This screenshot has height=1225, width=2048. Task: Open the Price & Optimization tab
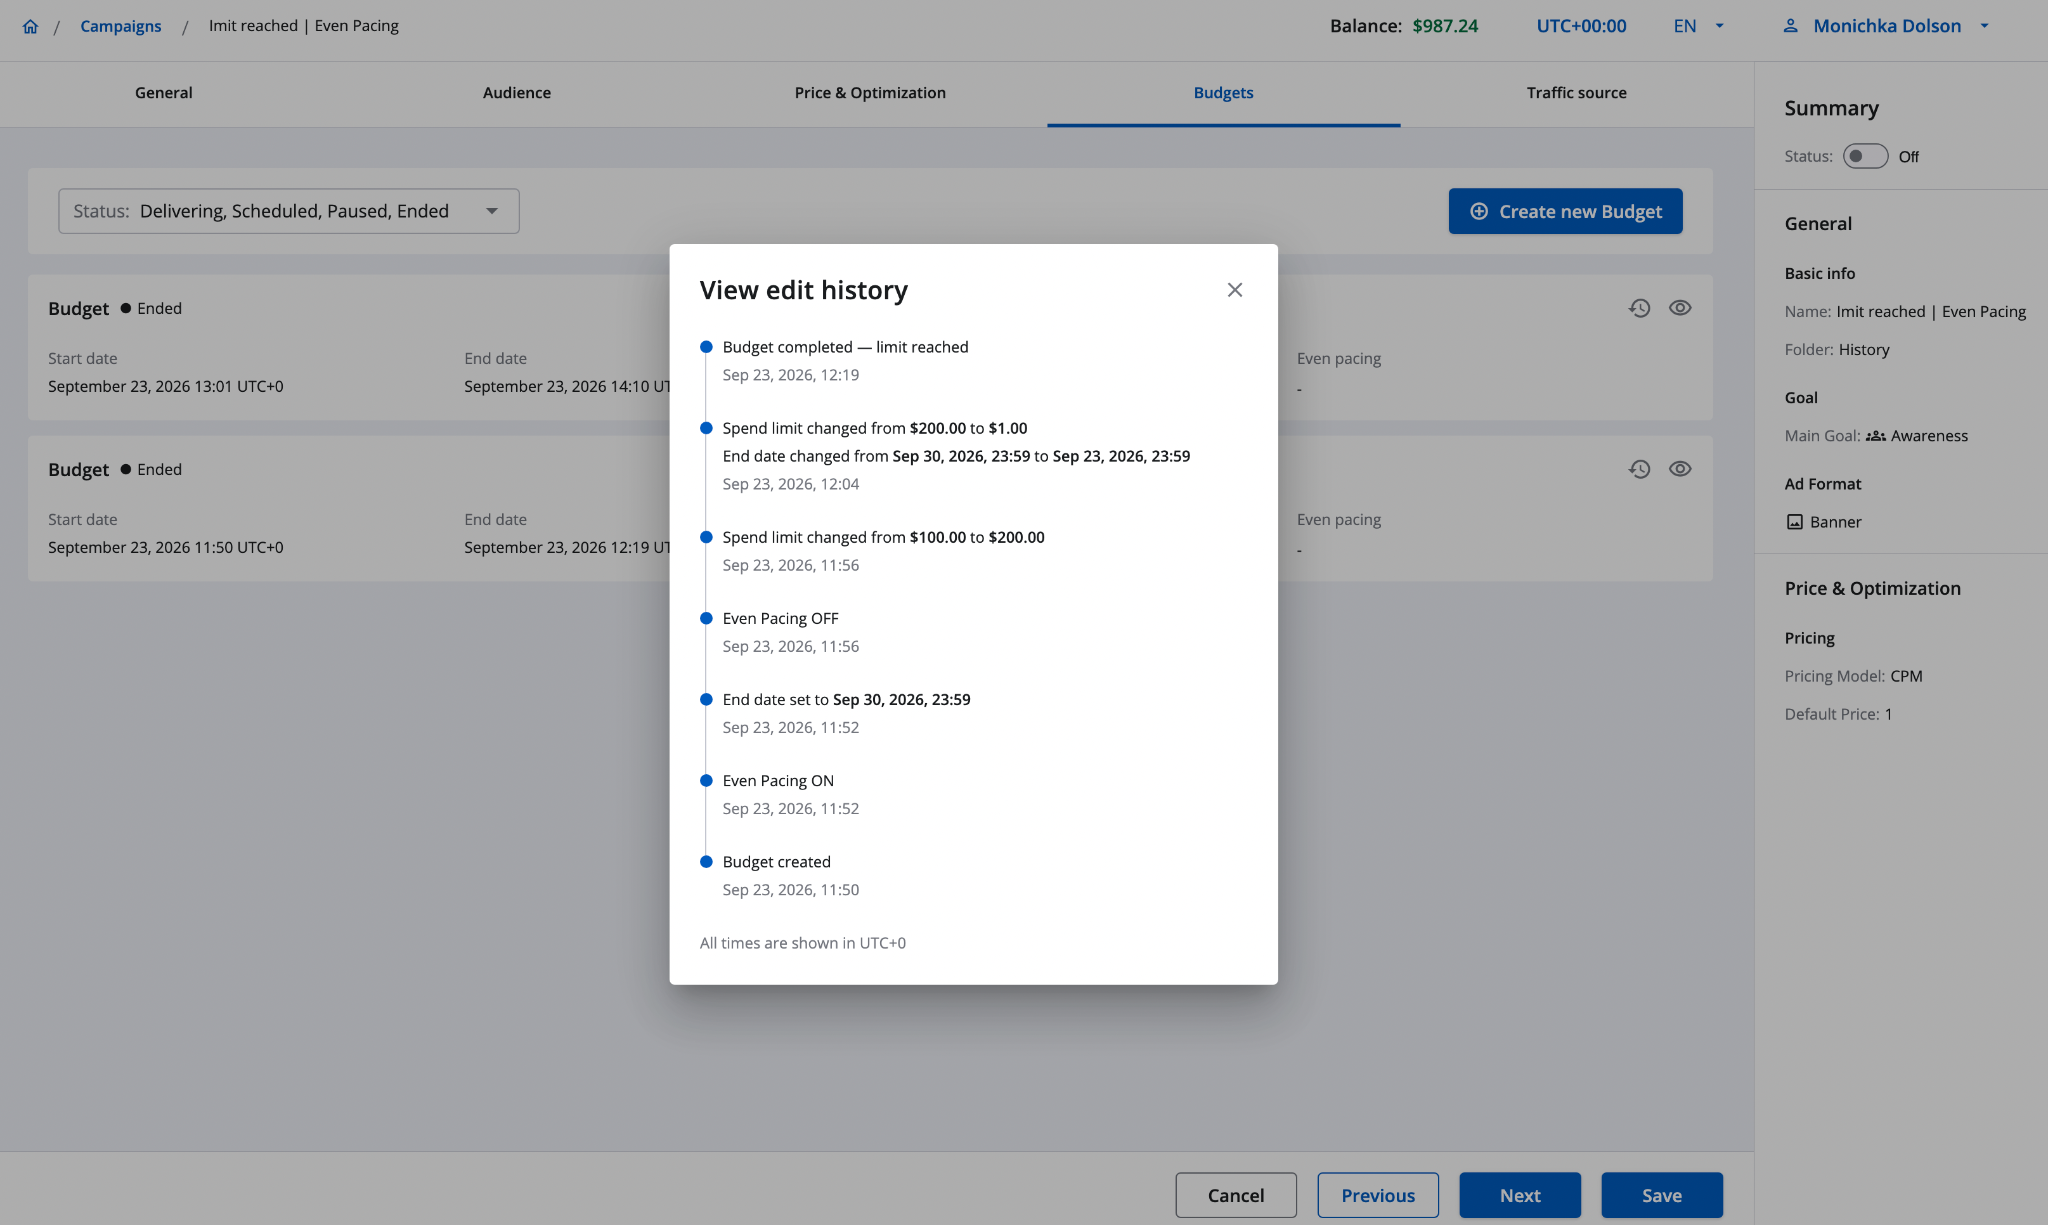pyautogui.click(x=870, y=93)
